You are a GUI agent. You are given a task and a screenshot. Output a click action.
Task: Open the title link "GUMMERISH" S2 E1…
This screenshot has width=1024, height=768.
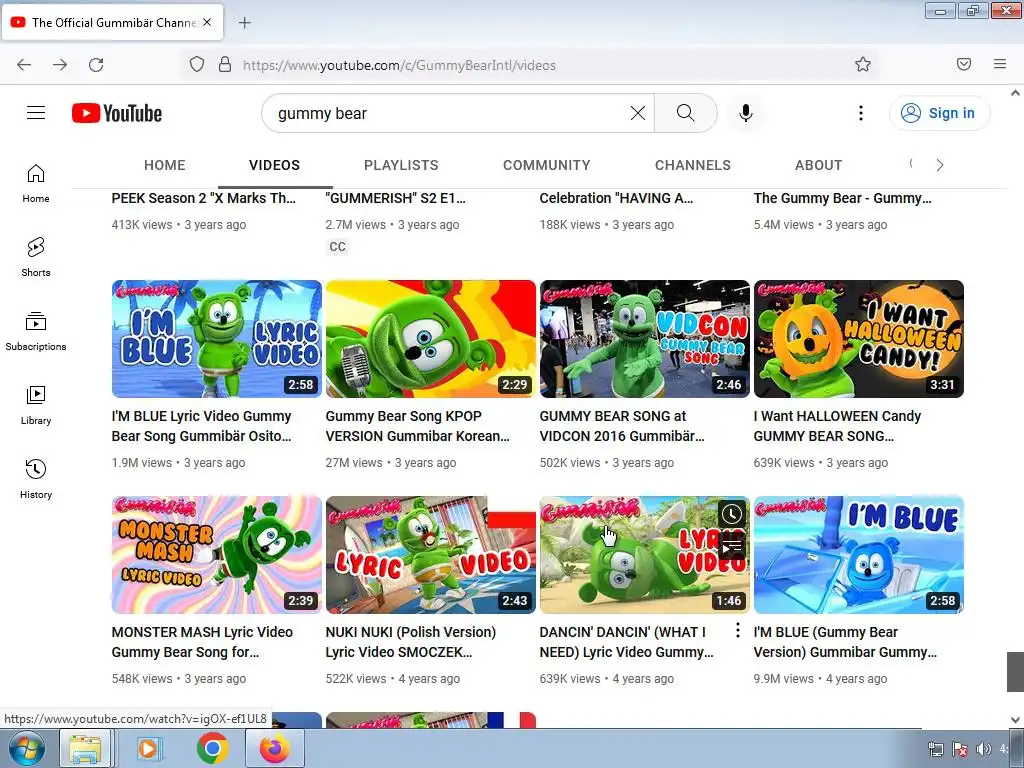[x=396, y=198]
